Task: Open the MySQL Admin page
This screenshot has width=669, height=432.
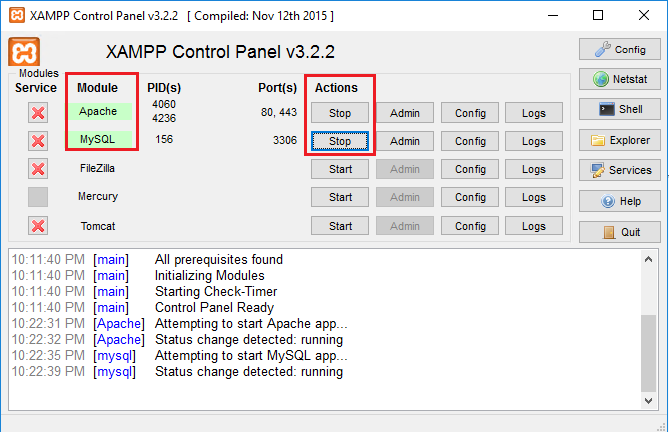Action: [x=405, y=141]
